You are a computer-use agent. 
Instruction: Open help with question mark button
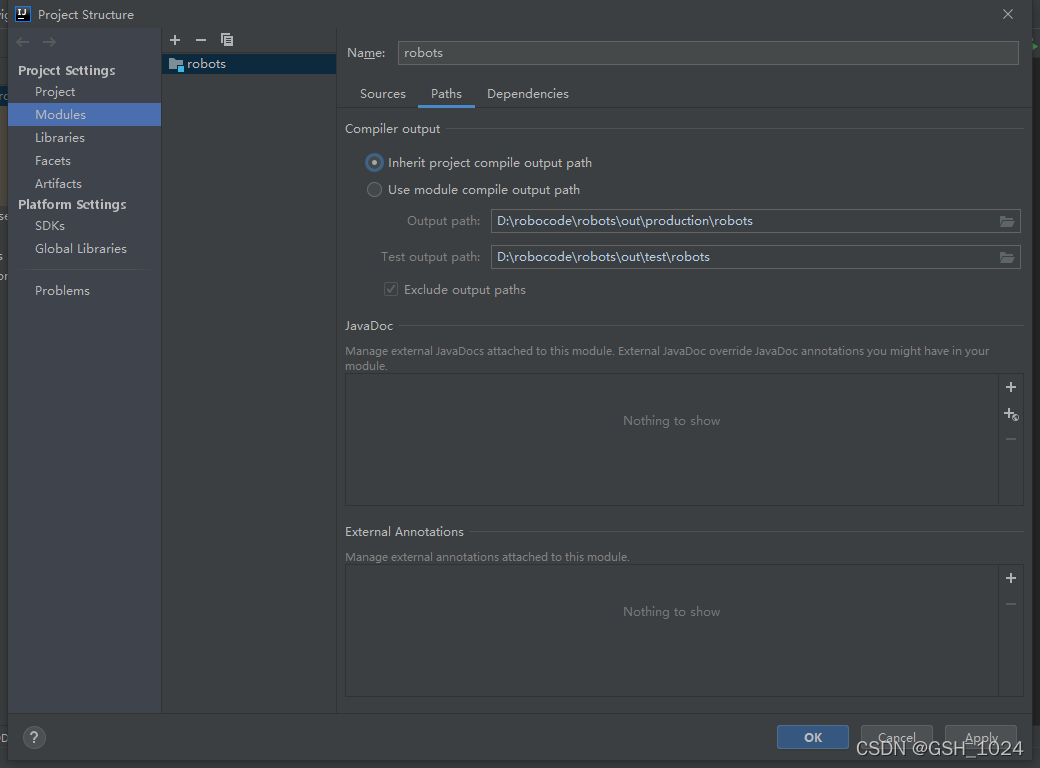pyautogui.click(x=34, y=737)
